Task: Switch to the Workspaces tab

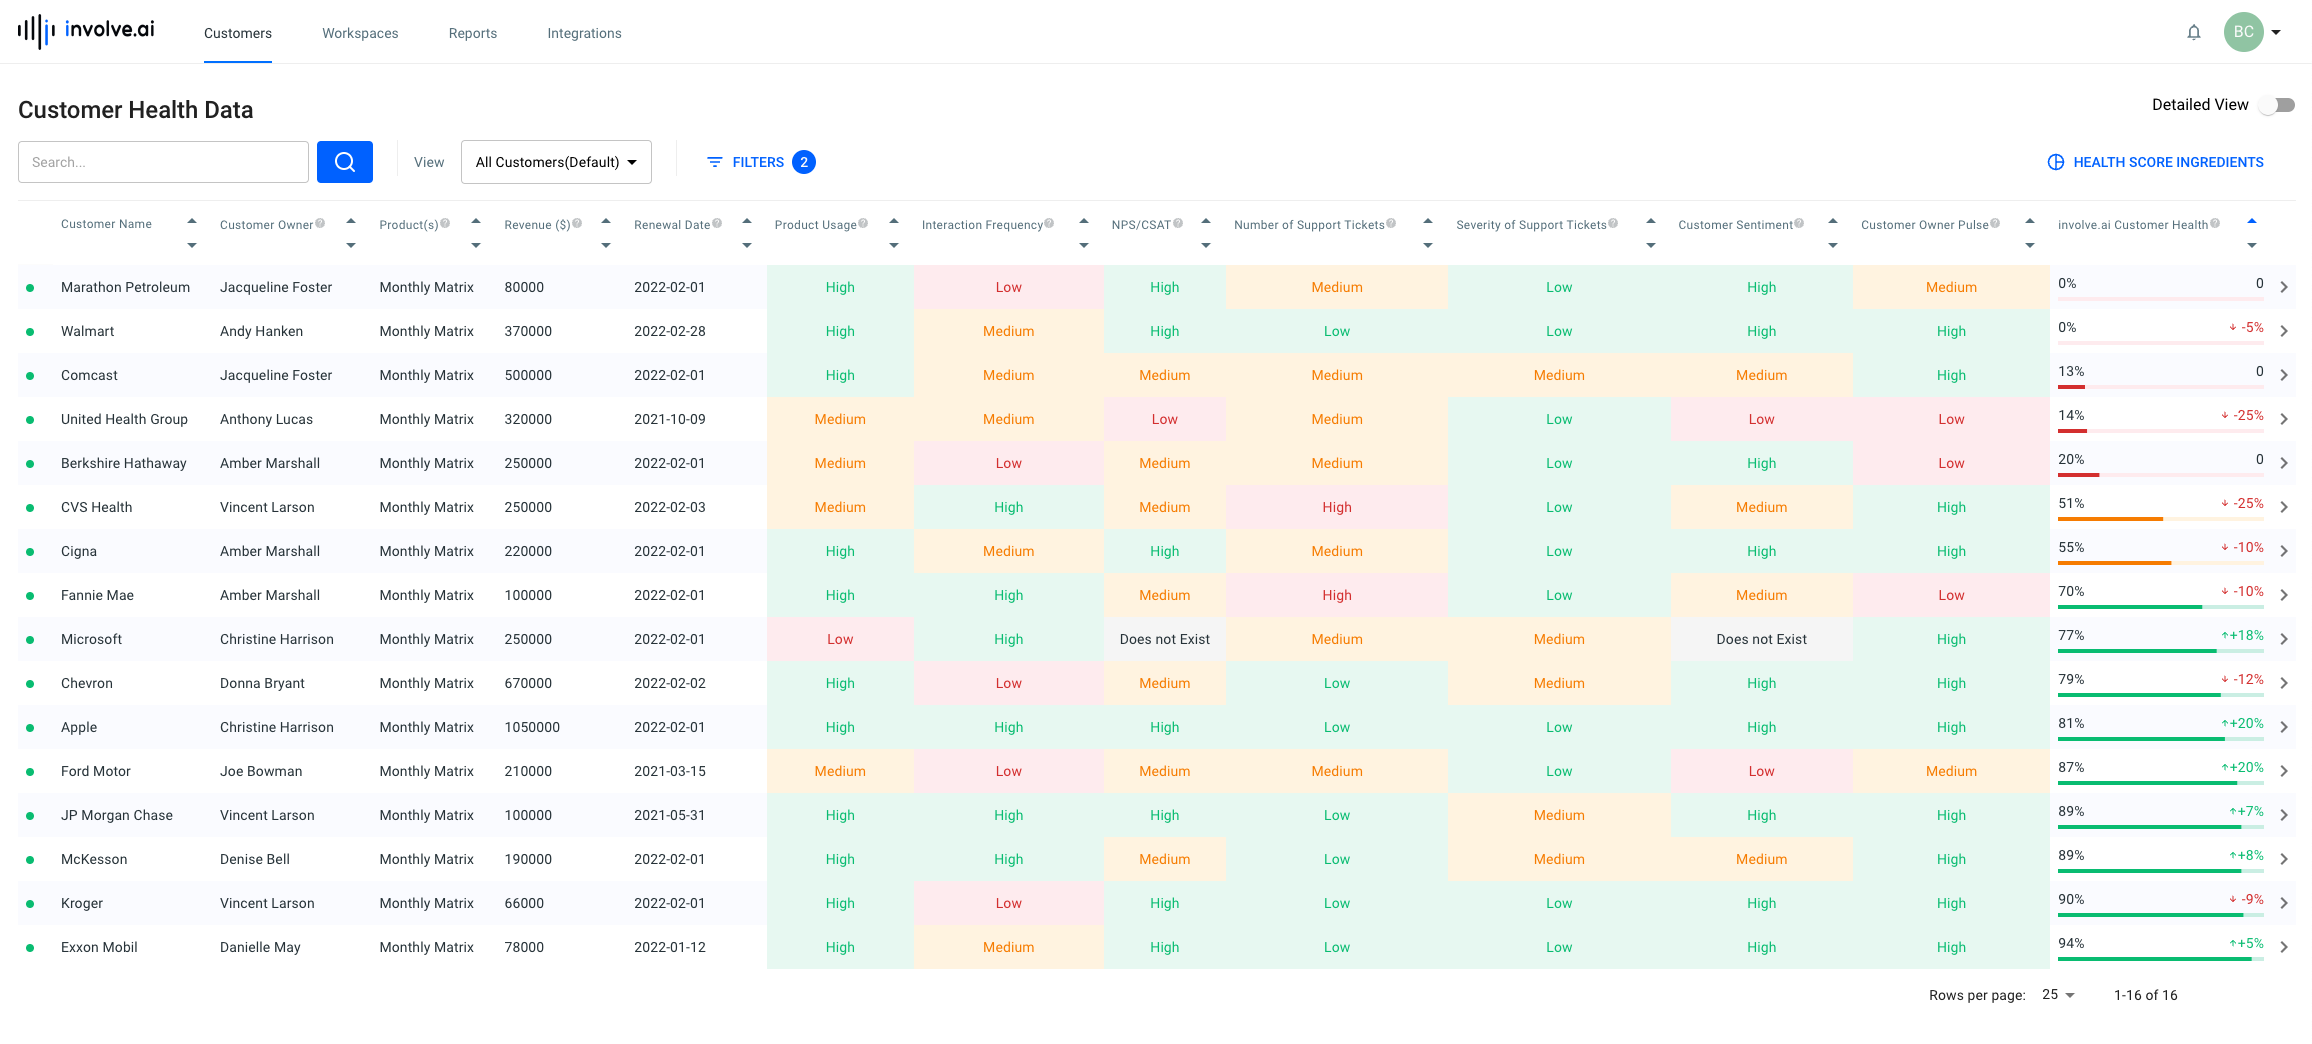Action: click(x=360, y=33)
